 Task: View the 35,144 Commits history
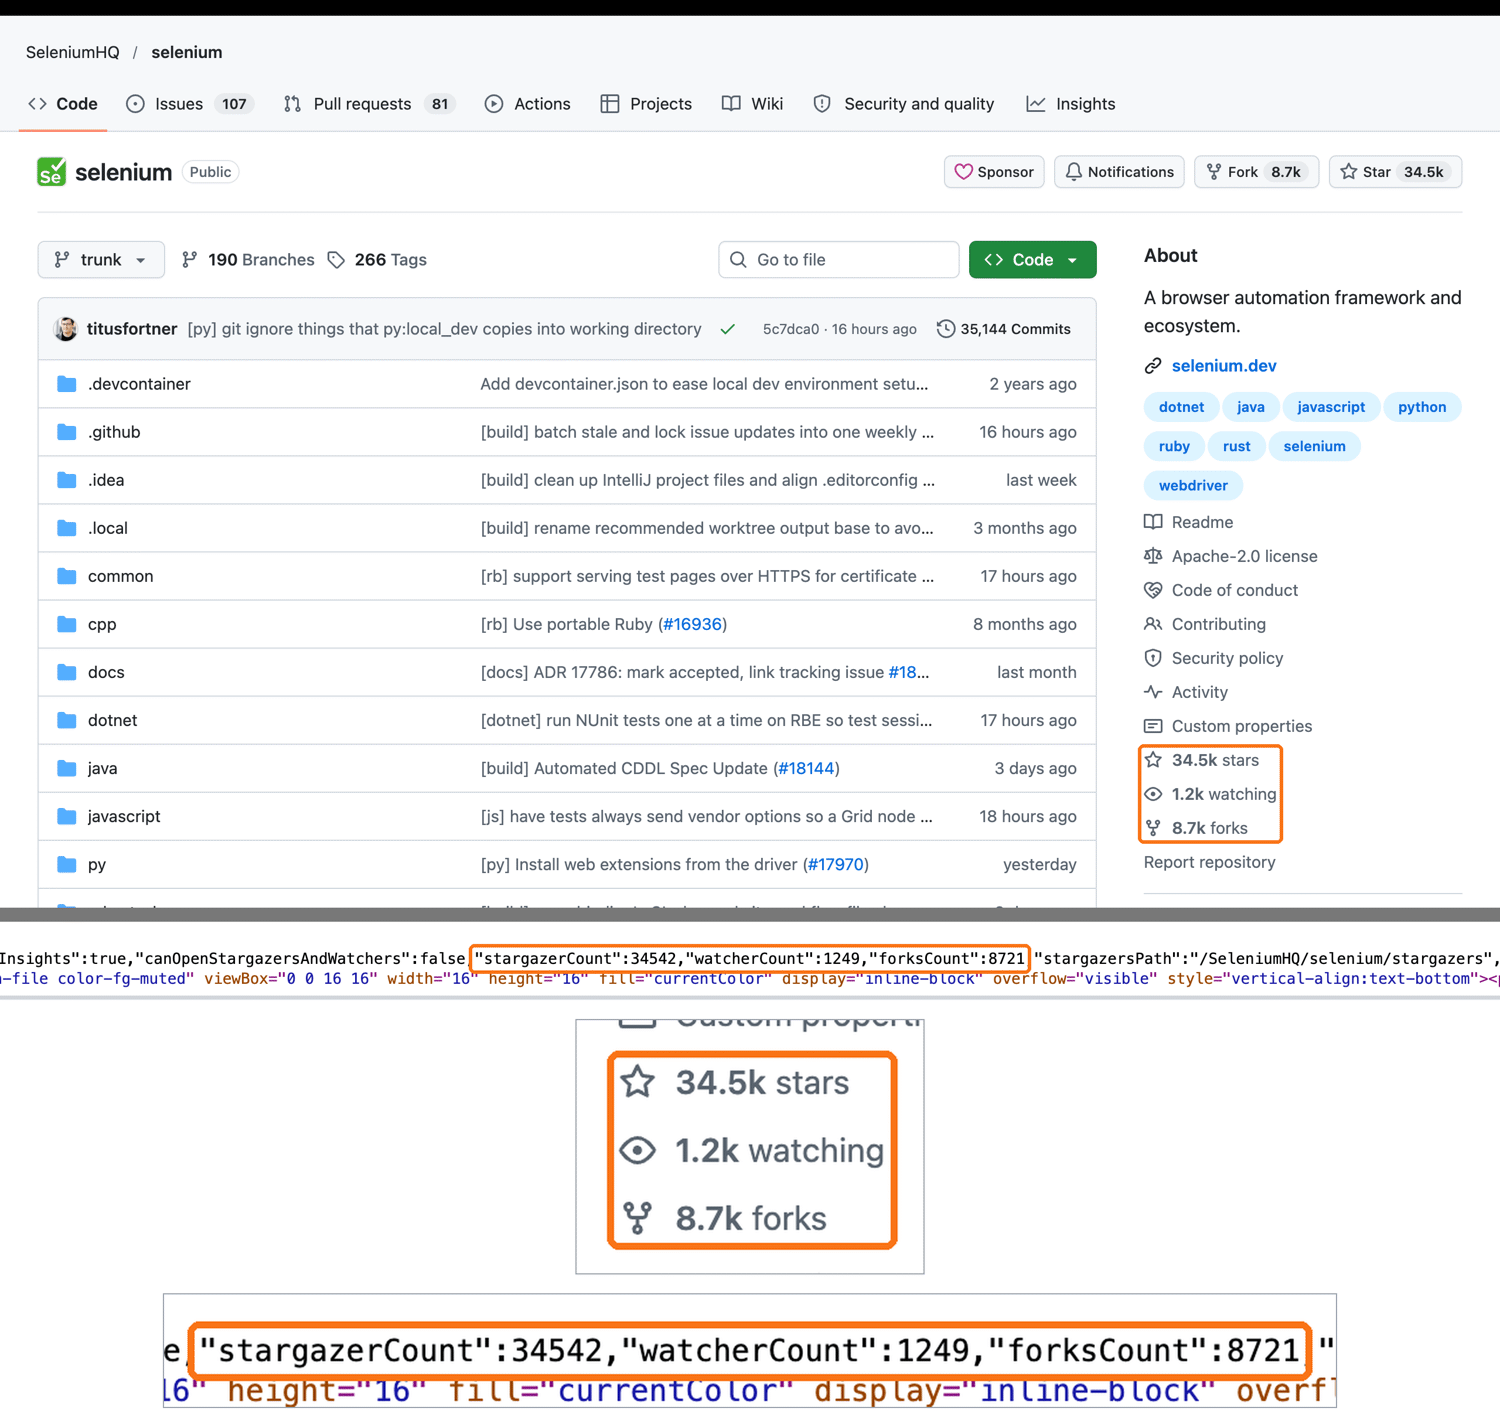point(1004,329)
